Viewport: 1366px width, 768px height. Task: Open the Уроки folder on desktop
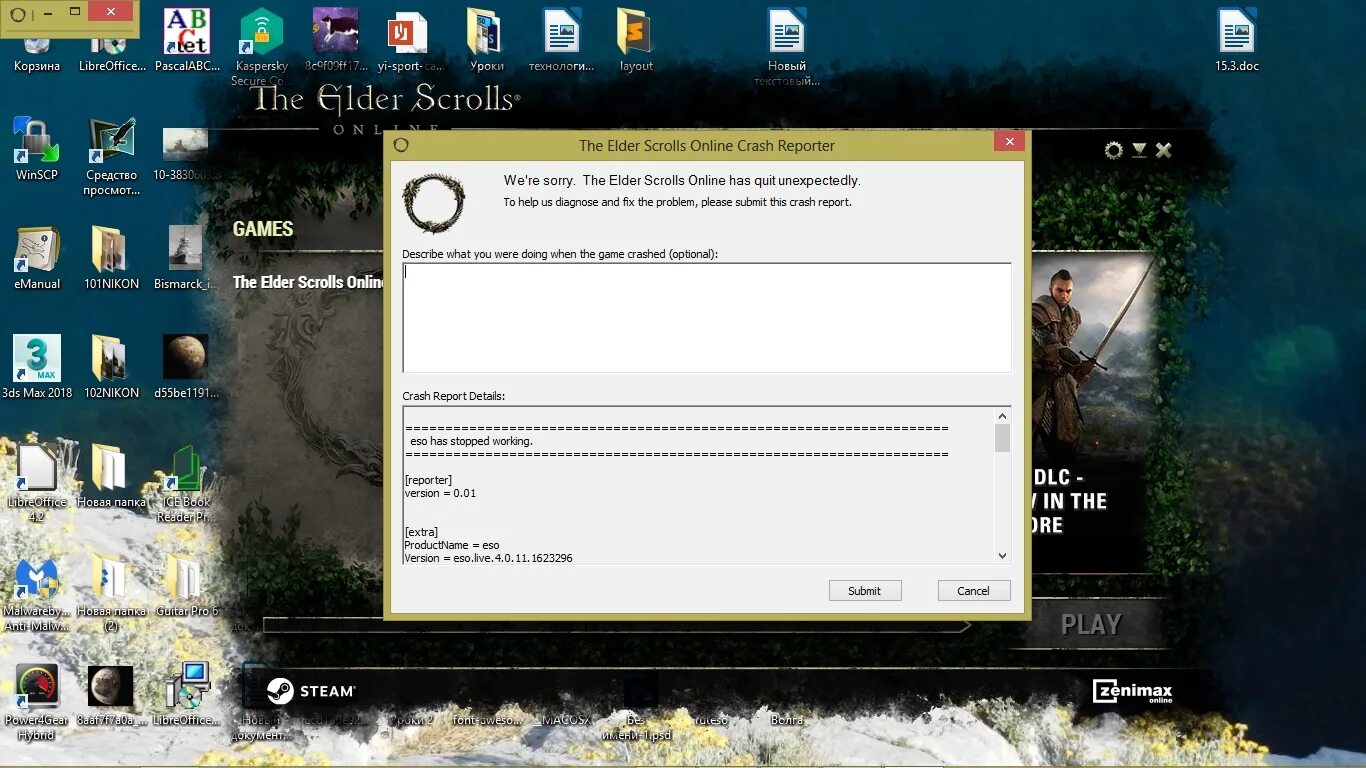click(x=487, y=40)
